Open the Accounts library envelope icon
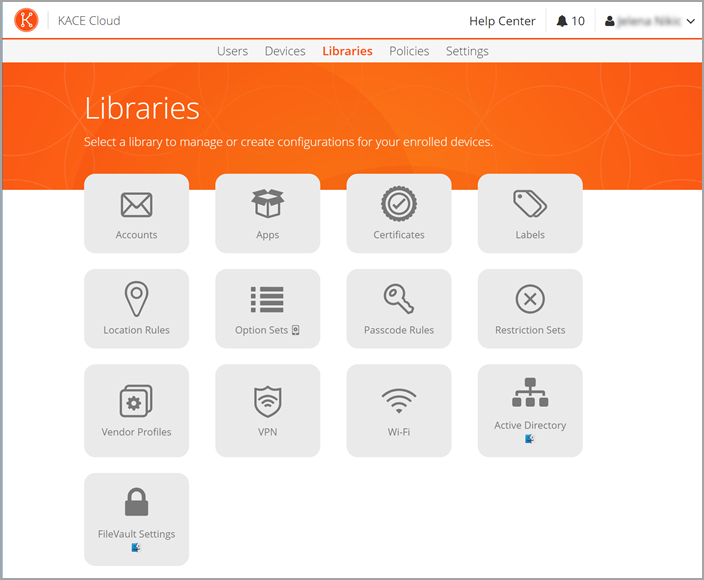Viewport: 704px width, 580px height. tap(136, 205)
